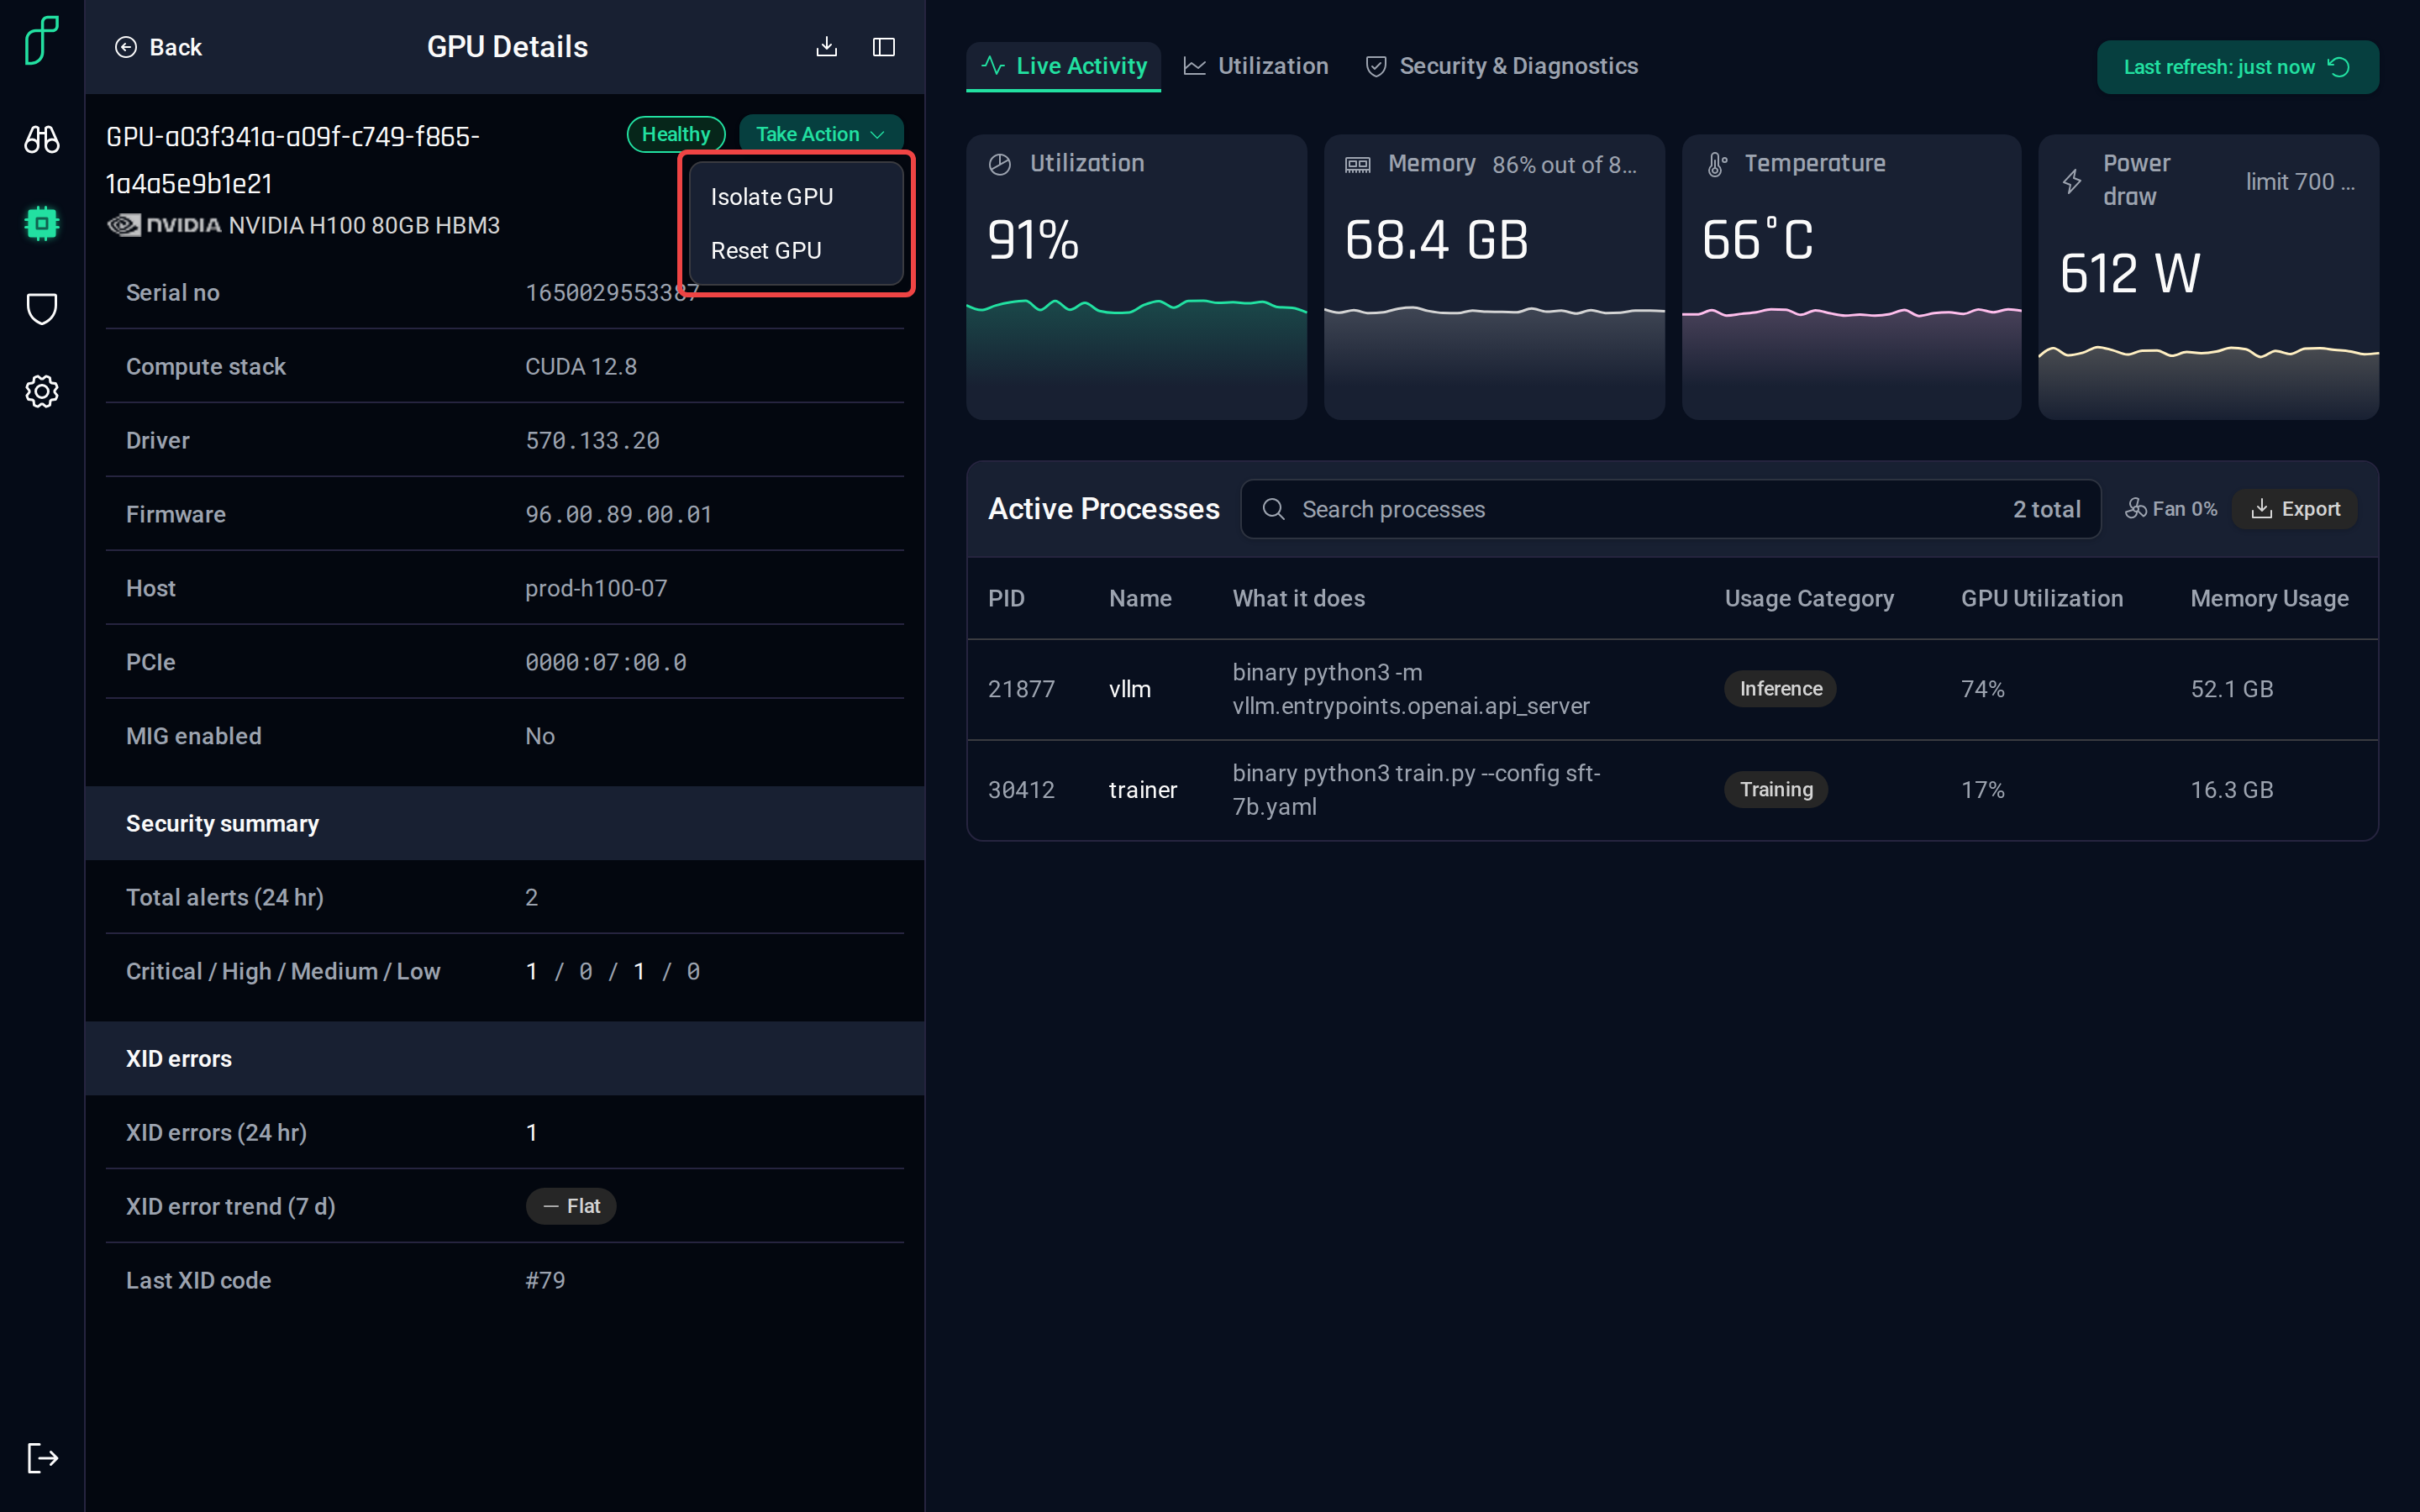Screen dimensions: 2420x1512
Task: Open the binoculars overview icon in sidebar
Action: tap(41, 139)
